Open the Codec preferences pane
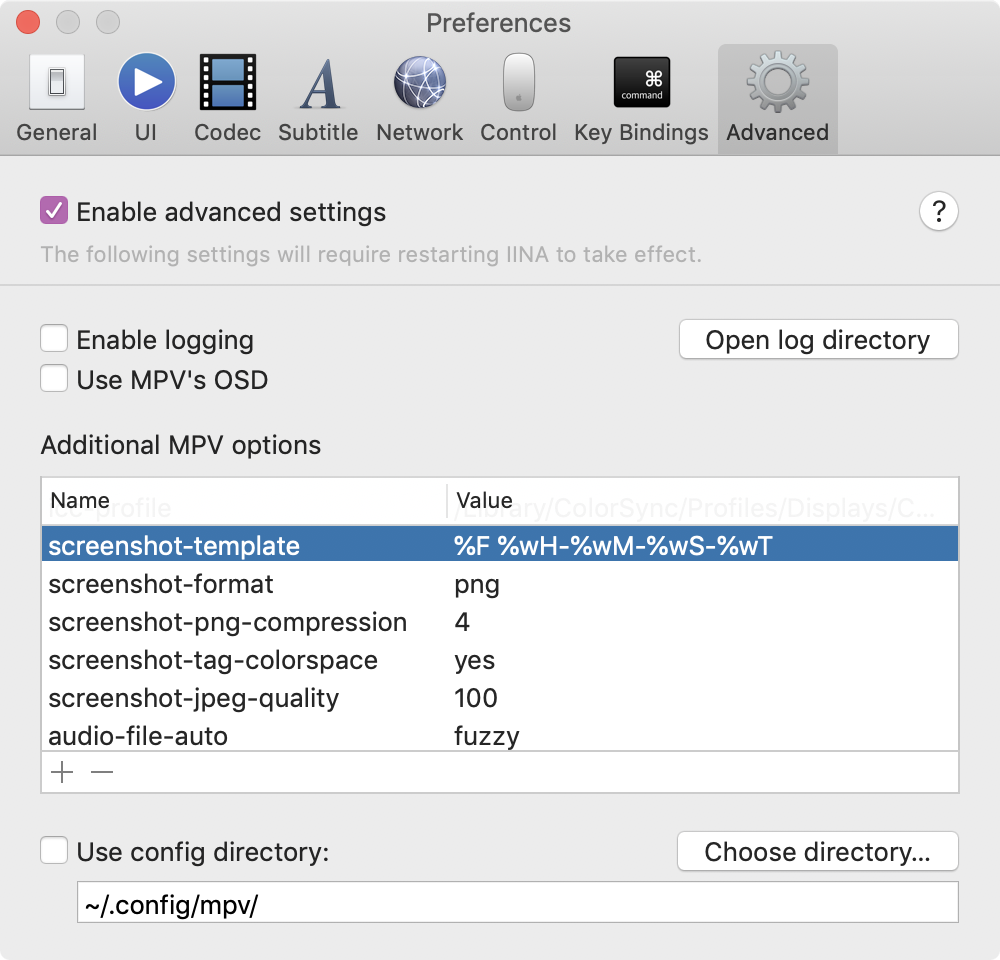The image size is (1000, 960). pyautogui.click(x=228, y=99)
